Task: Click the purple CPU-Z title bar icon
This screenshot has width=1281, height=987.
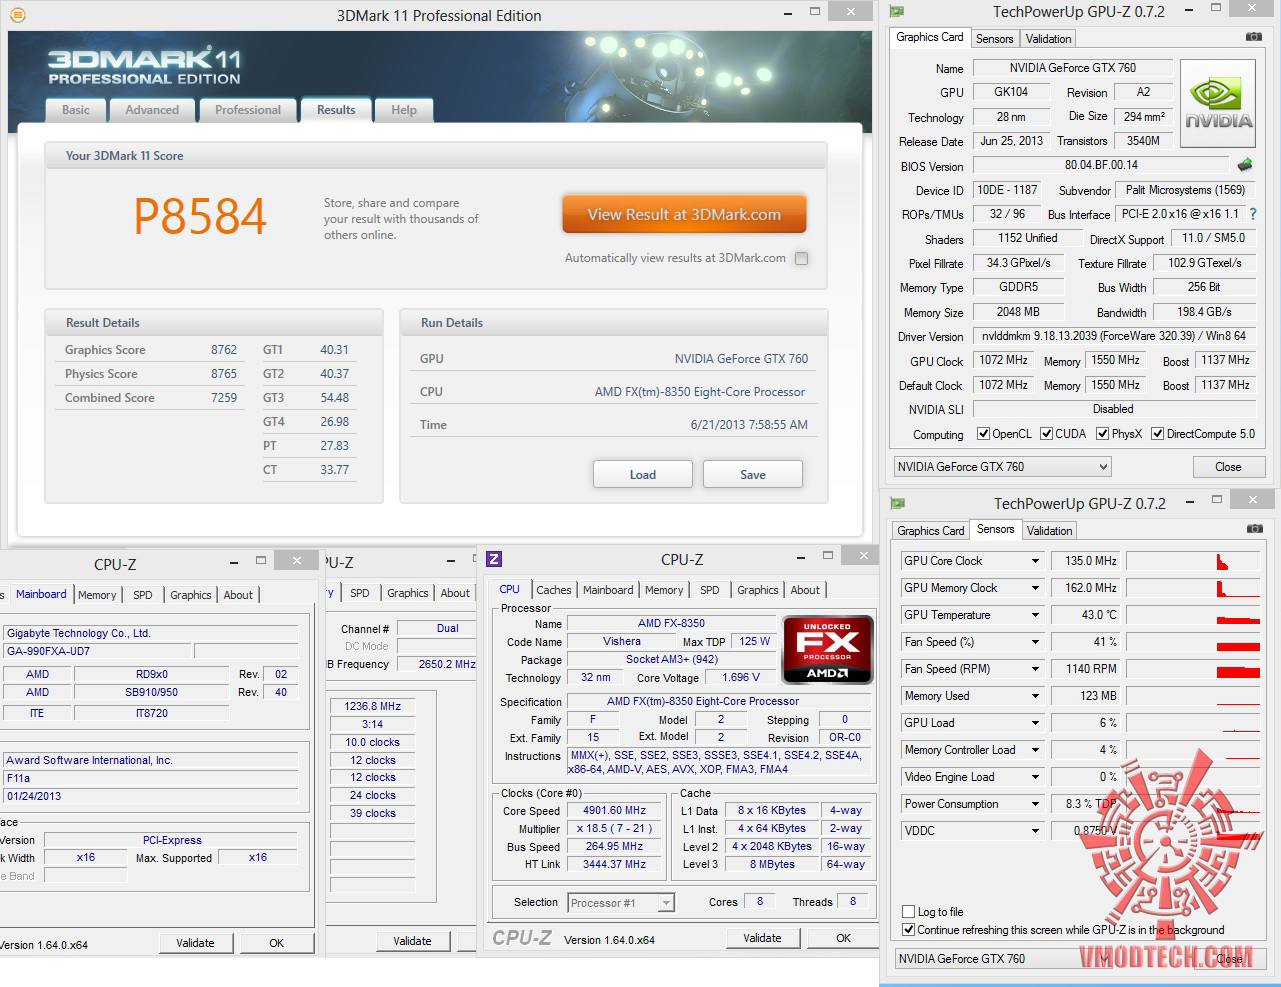Action: tap(494, 559)
